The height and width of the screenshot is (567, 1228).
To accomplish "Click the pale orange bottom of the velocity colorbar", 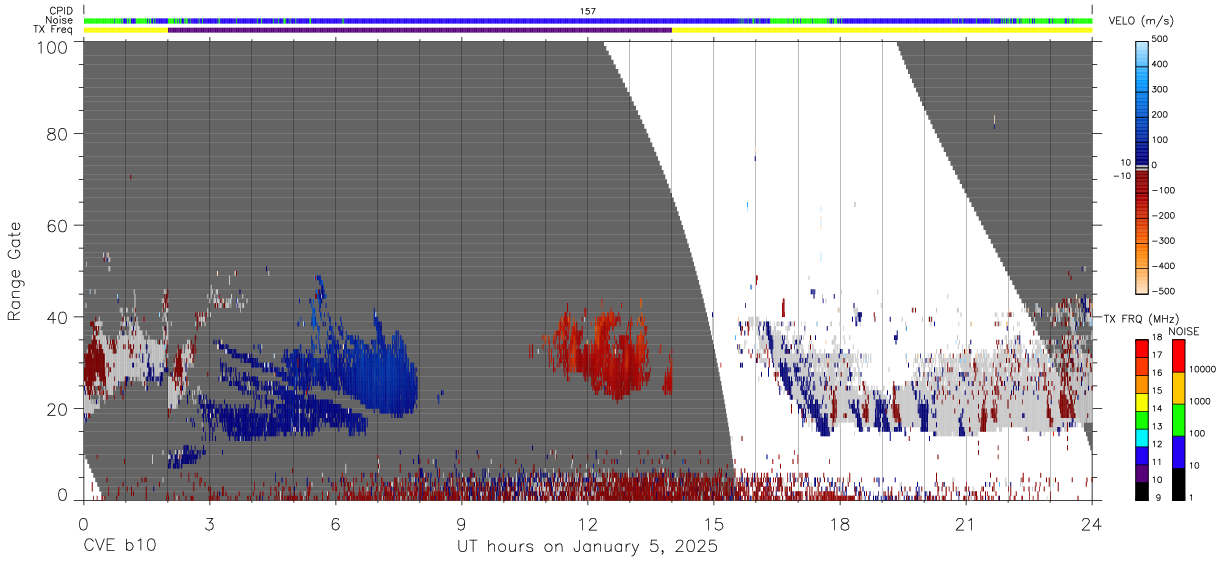I will point(1144,280).
